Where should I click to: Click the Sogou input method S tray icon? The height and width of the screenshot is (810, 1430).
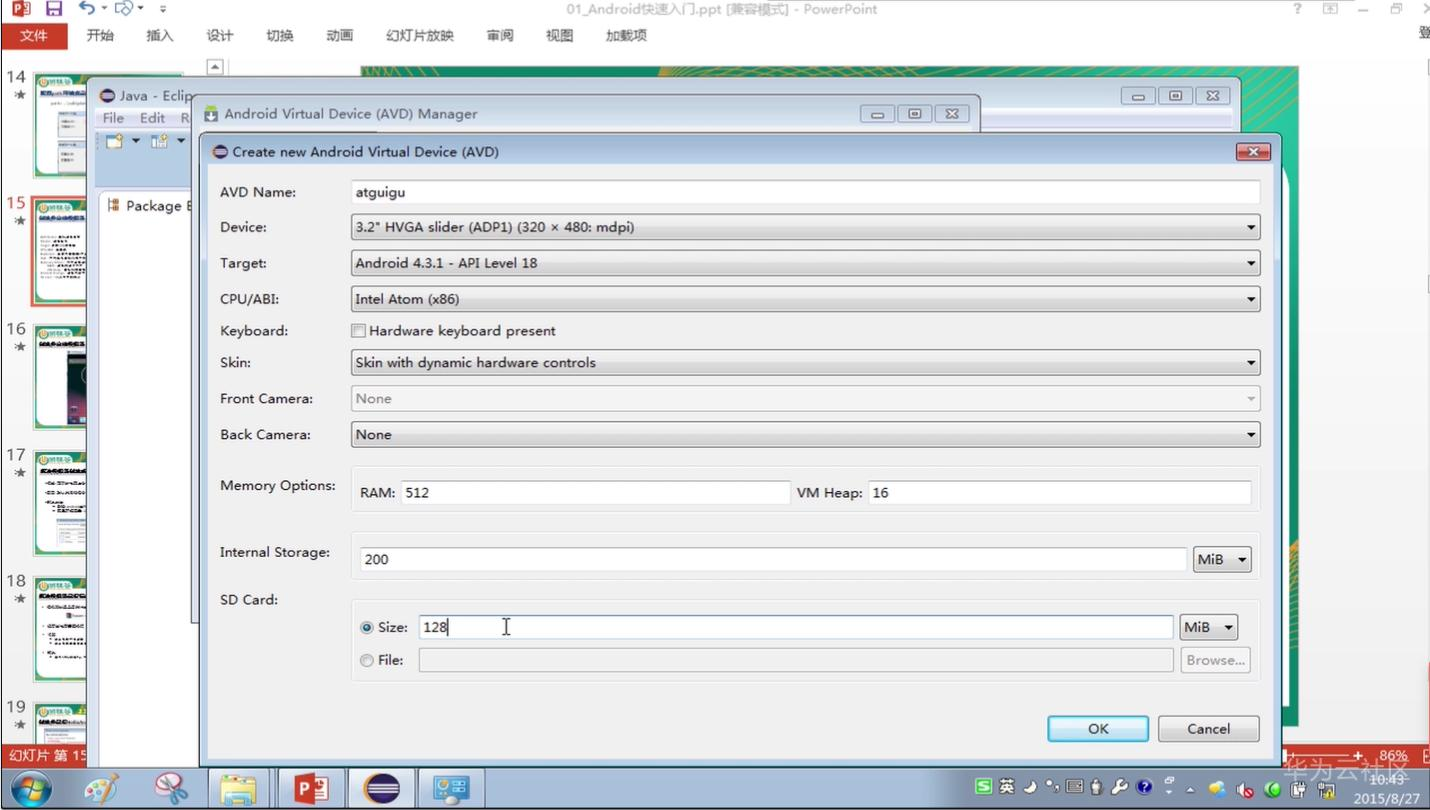(984, 787)
